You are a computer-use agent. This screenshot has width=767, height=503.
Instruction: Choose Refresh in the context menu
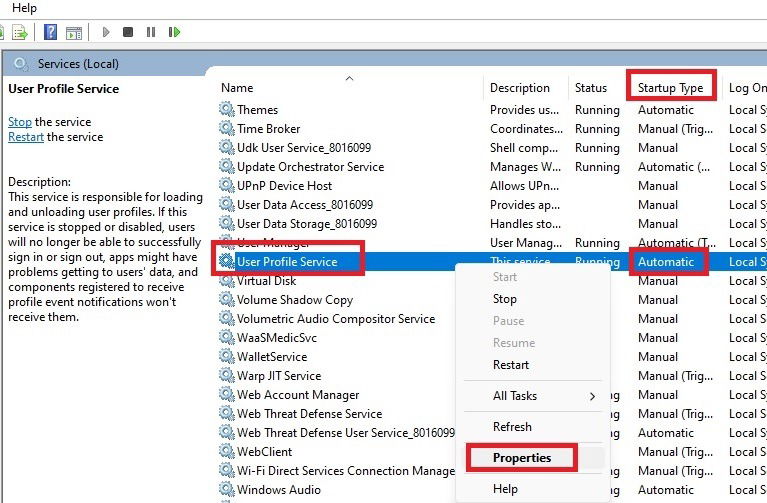[512, 427]
